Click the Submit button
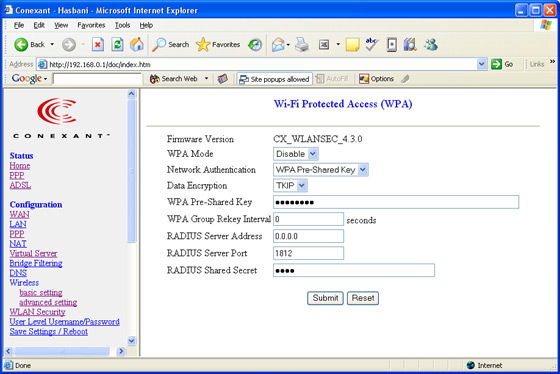Screen dimensions: 560x374 click(x=325, y=298)
